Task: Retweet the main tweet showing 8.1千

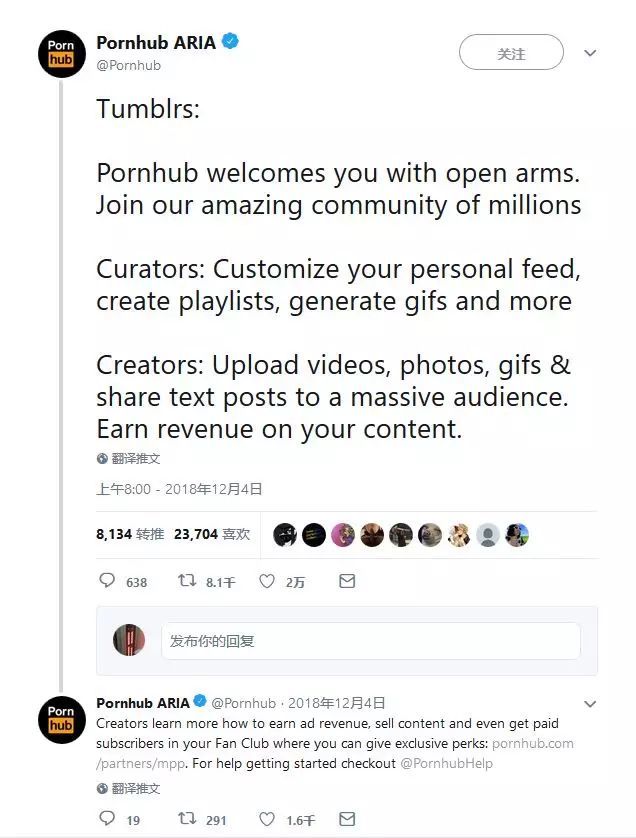Action: [187, 580]
